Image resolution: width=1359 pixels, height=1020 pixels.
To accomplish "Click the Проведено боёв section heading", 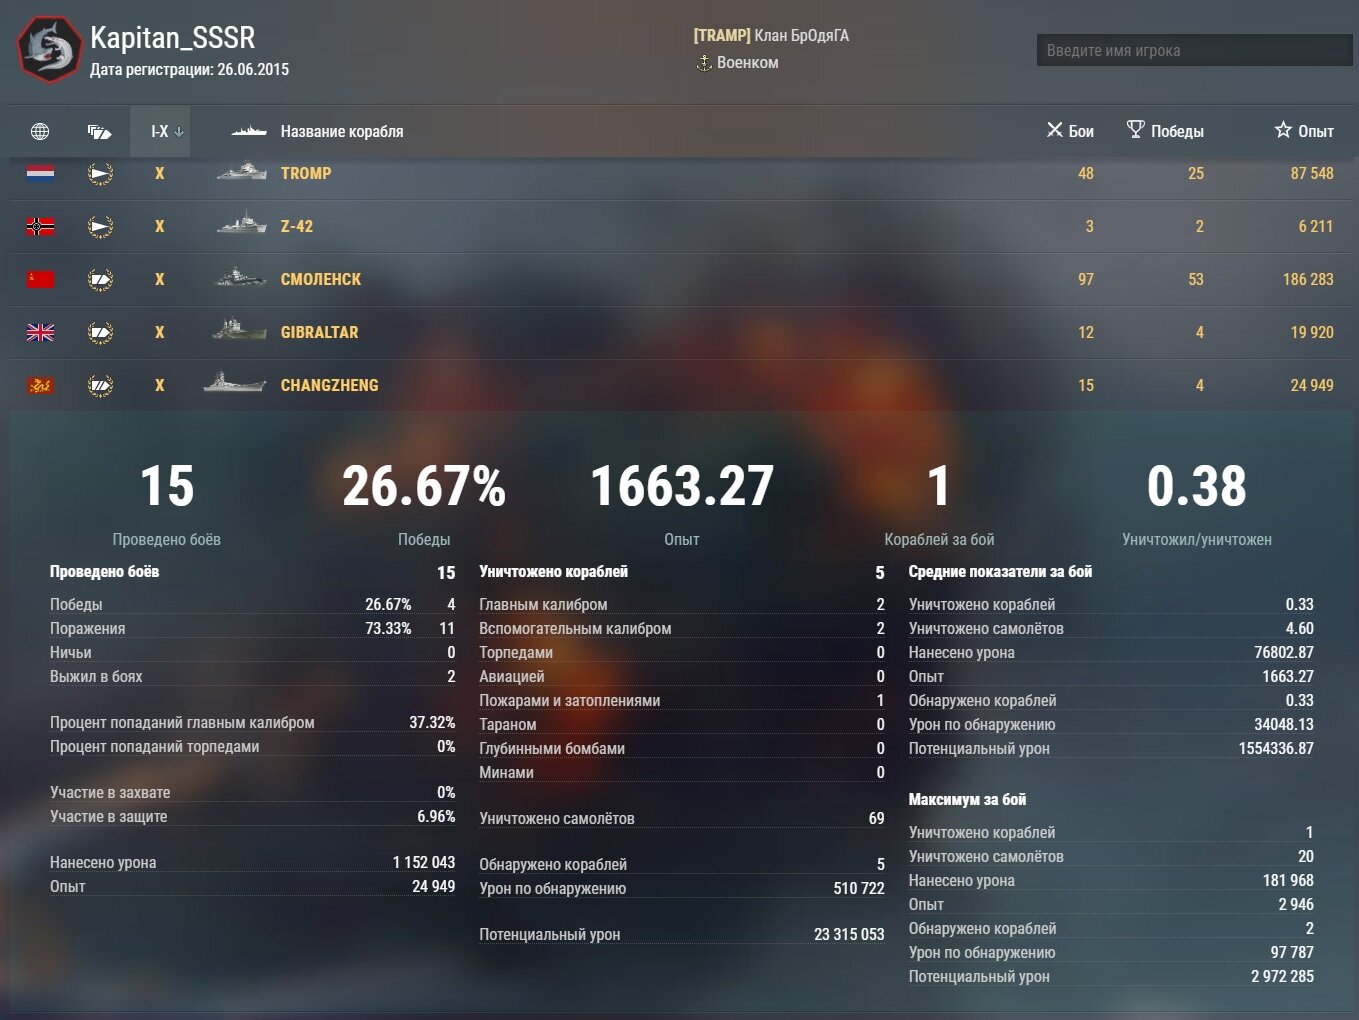I will click(105, 572).
